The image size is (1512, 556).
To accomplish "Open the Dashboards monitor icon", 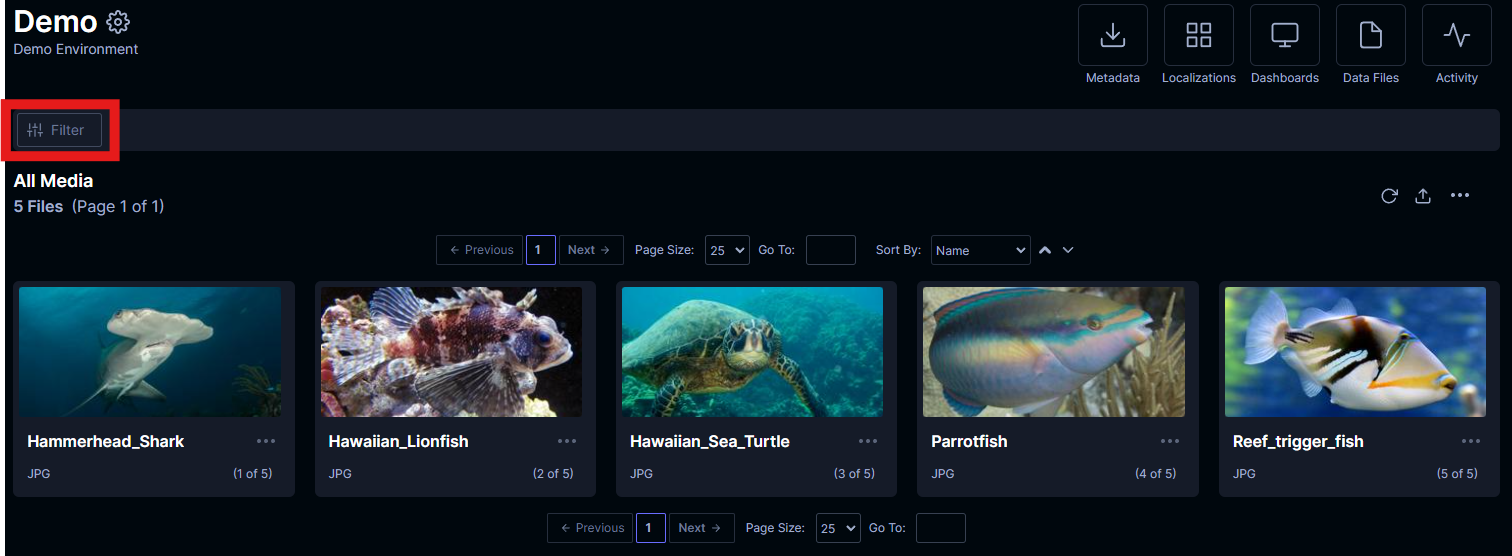I will point(1284,35).
